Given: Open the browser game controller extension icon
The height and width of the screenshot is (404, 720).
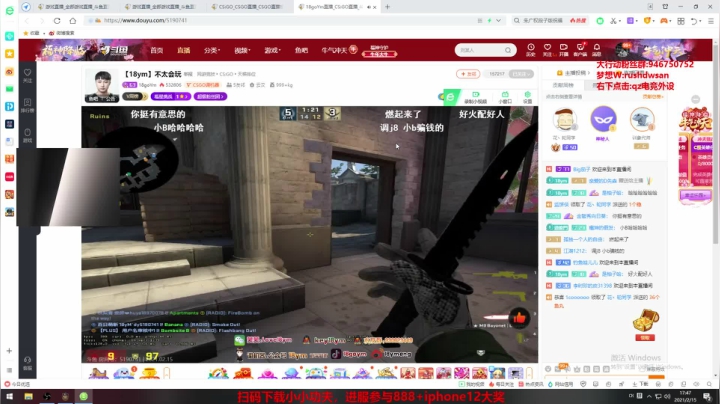Looking at the screenshot, I should coord(664,21).
